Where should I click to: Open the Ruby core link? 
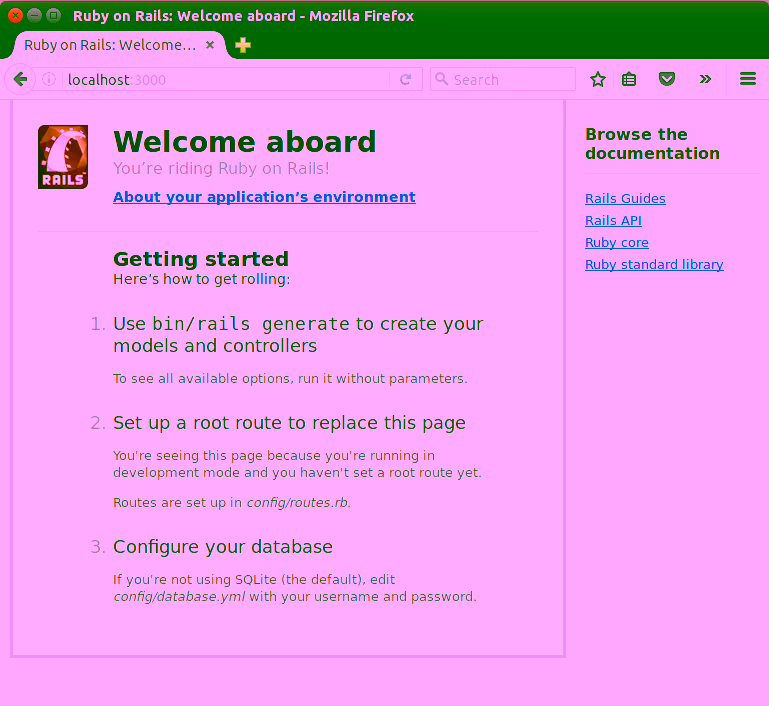pyautogui.click(x=617, y=243)
